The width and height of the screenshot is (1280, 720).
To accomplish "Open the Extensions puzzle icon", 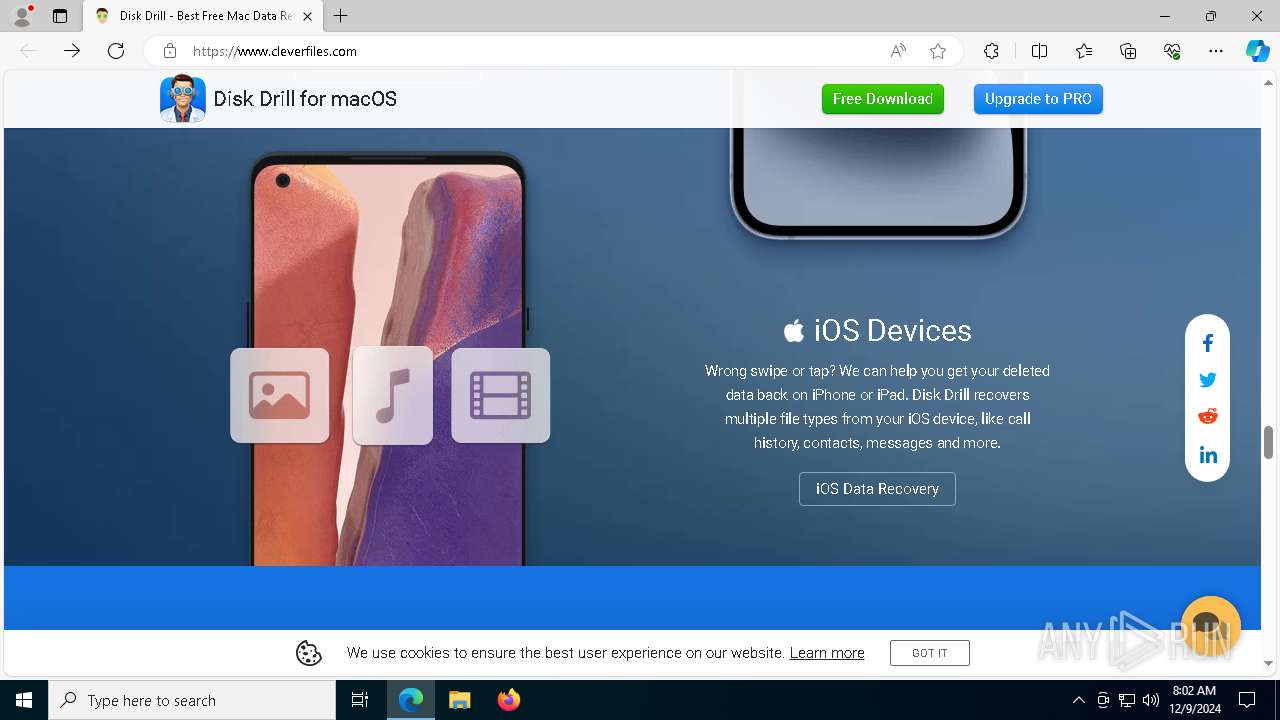I will point(991,51).
